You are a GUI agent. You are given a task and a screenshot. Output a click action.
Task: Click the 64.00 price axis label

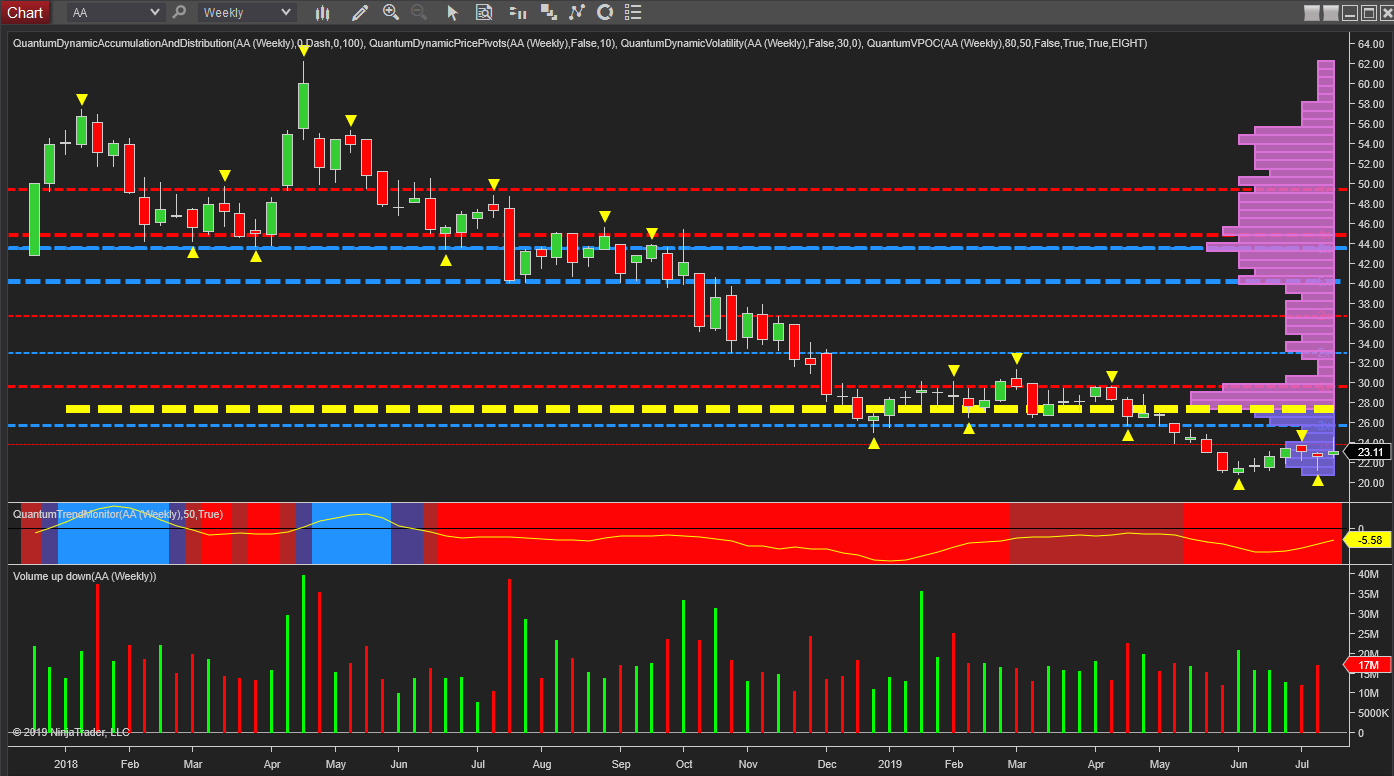pos(1369,44)
